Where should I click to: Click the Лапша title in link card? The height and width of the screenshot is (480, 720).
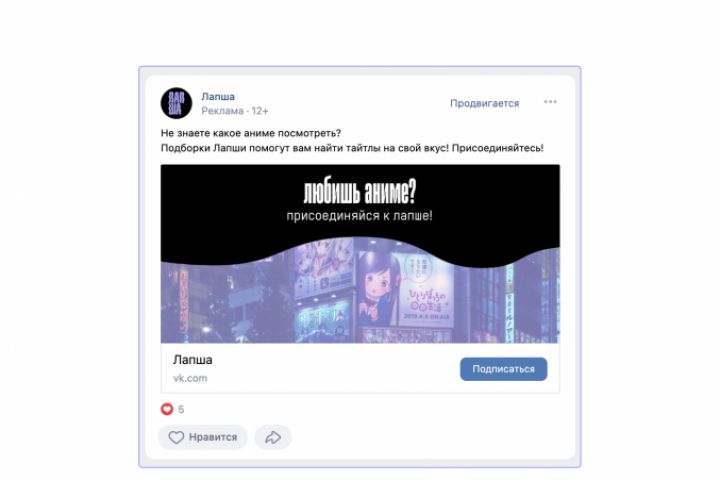coord(193,360)
